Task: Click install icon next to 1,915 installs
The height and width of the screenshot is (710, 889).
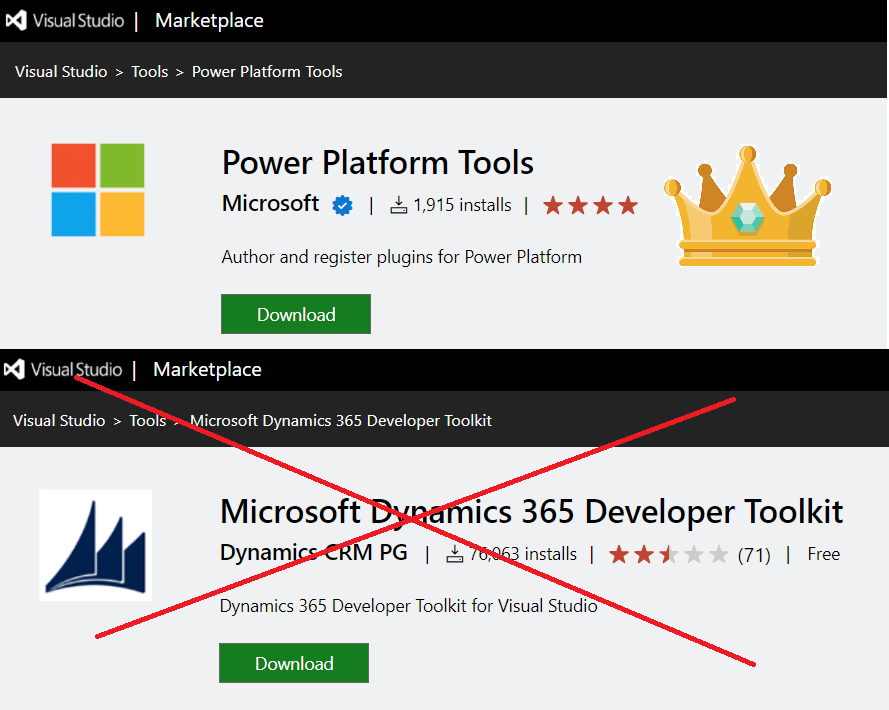Action: coord(399,205)
